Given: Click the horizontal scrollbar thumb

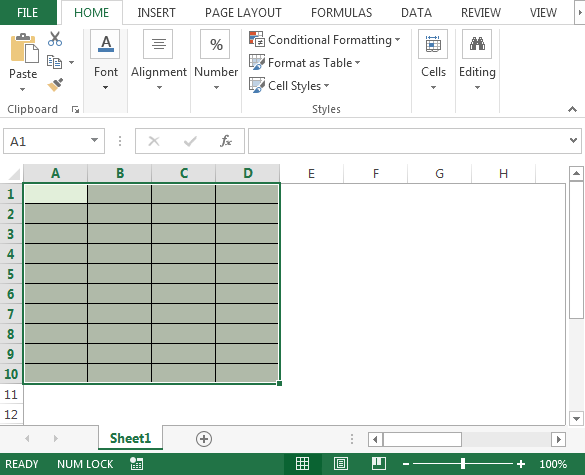Looking at the screenshot, I should tap(422, 439).
